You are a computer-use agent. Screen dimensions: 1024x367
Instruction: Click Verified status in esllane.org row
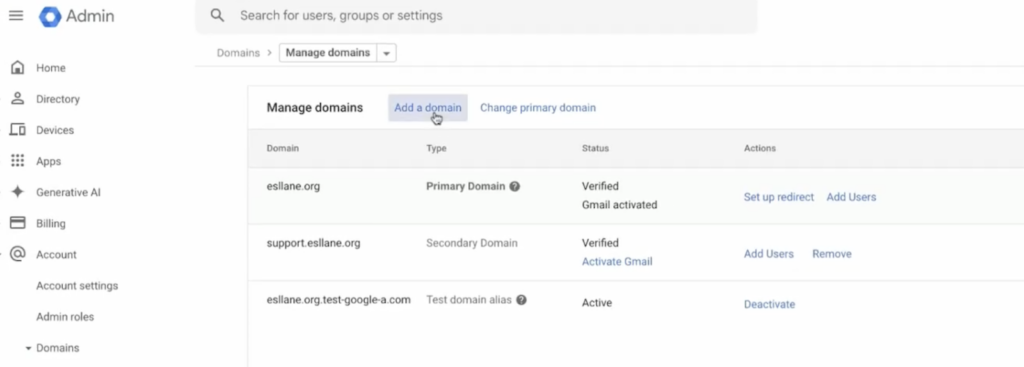[600, 186]
